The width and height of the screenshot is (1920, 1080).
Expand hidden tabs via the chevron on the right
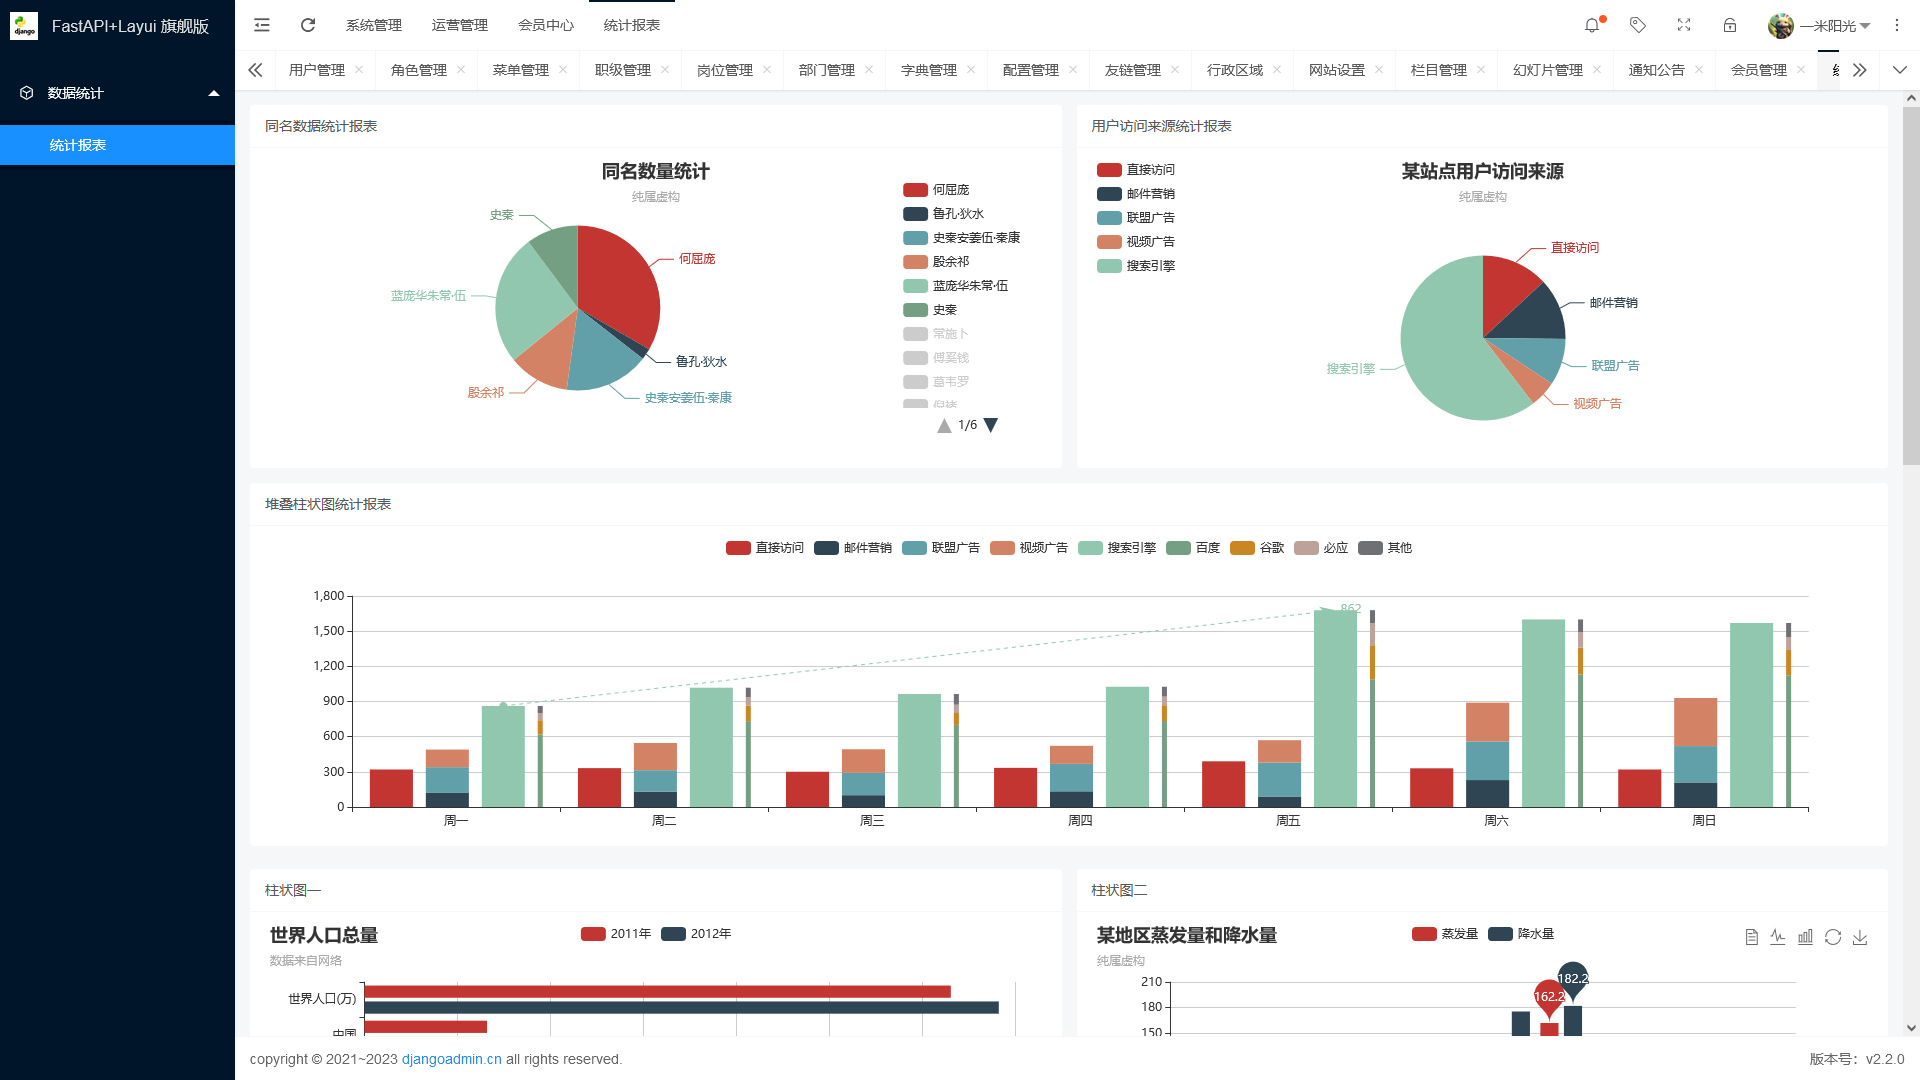1899,70
